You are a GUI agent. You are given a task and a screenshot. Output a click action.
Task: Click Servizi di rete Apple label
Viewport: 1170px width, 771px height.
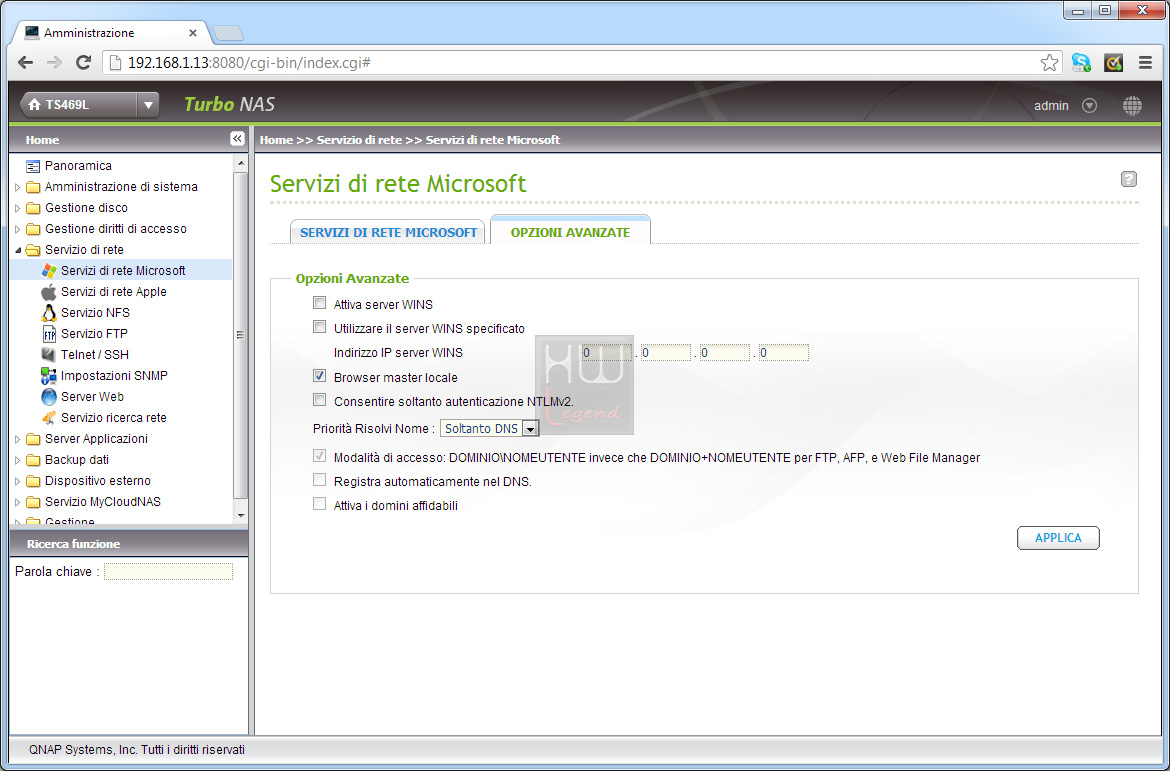[113, 292]
